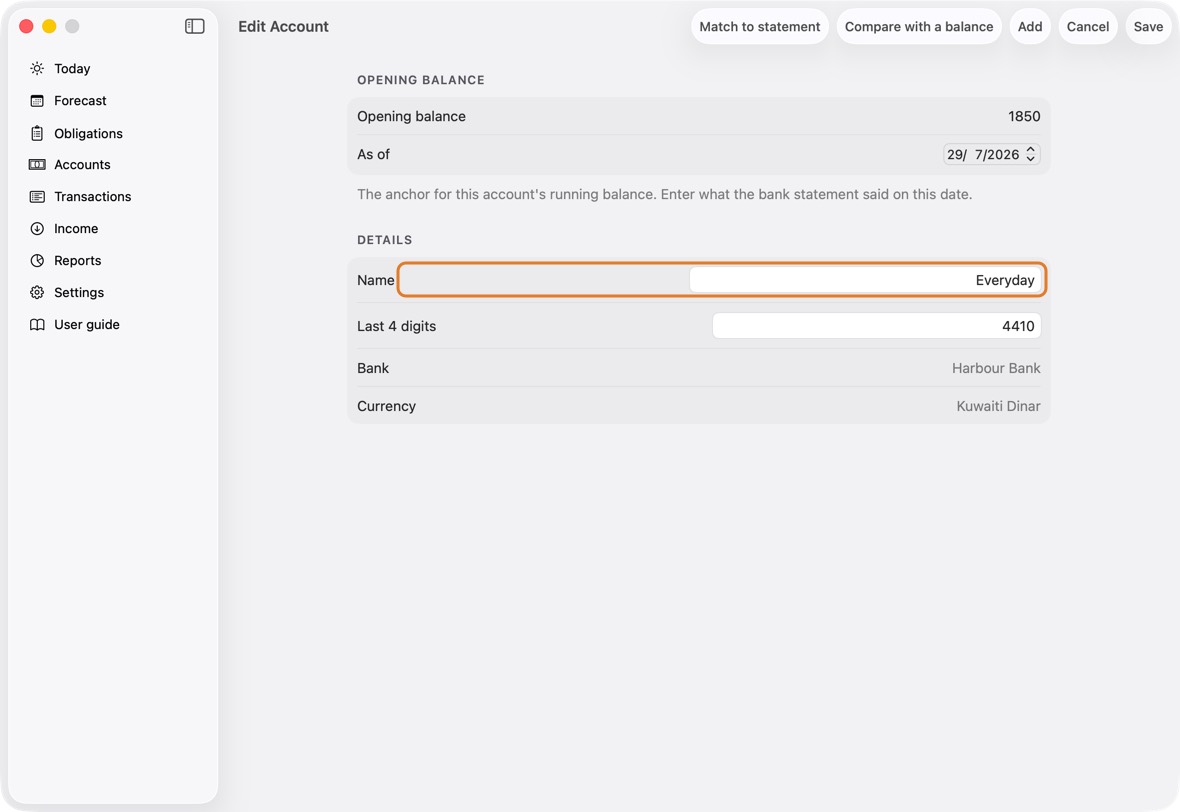1180x812 pixels.
Task: Toggle the sidebar visibility button
Action: (x=194, y=26)
